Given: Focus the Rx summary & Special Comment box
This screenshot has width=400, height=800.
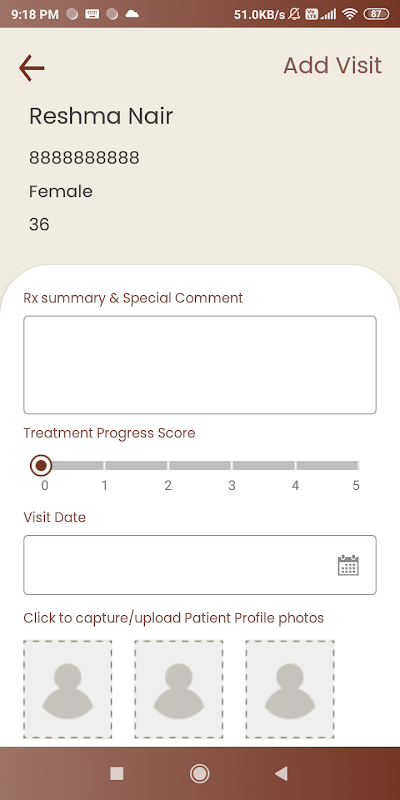Looking at the screenshot, I should point(200,365).
